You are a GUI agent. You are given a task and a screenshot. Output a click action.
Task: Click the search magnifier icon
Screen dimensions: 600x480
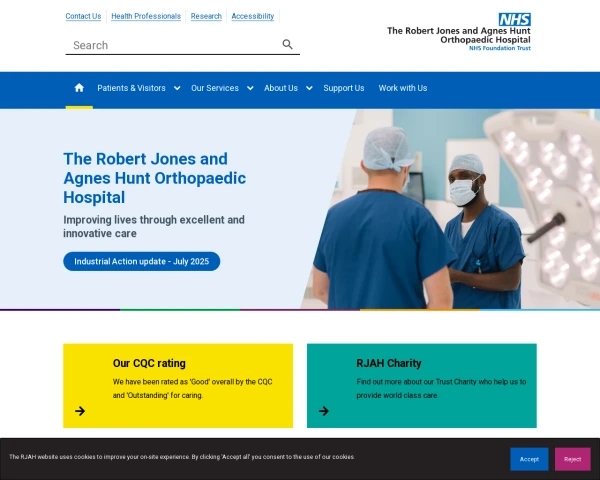click(287, 44)
